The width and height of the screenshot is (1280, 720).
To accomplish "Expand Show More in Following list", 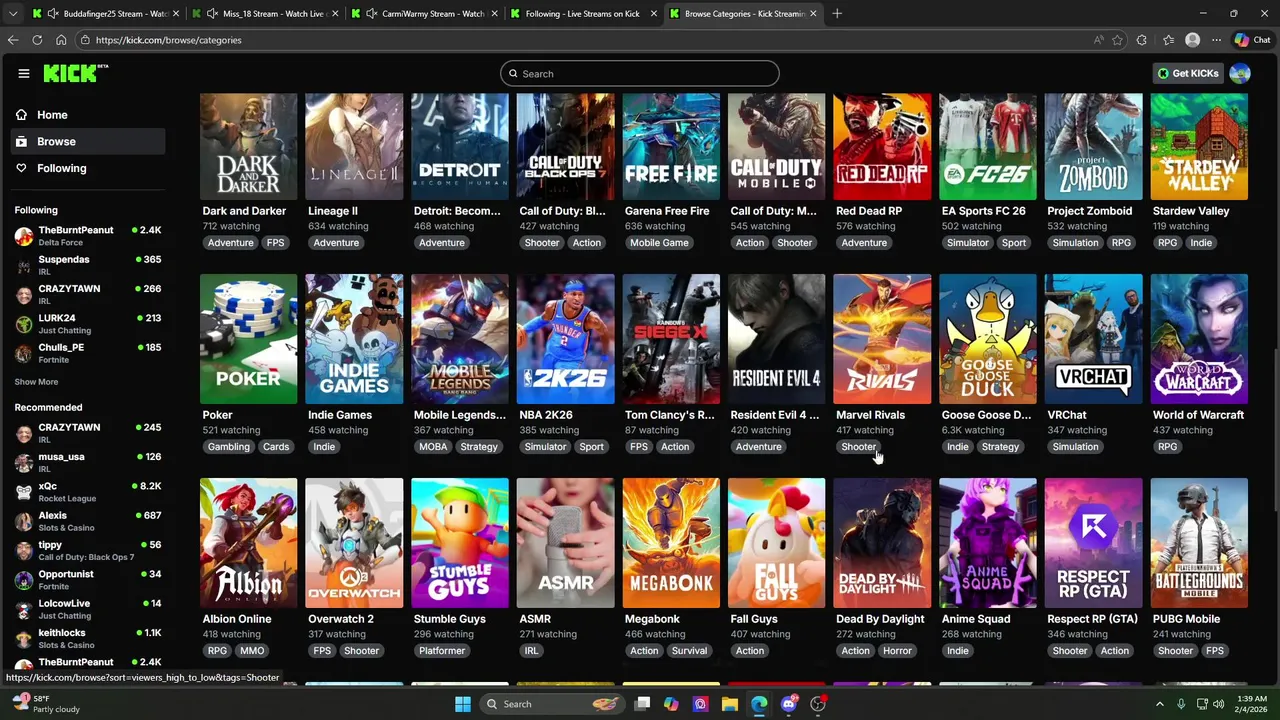I will pyautogui.click(x=36, y=382).
